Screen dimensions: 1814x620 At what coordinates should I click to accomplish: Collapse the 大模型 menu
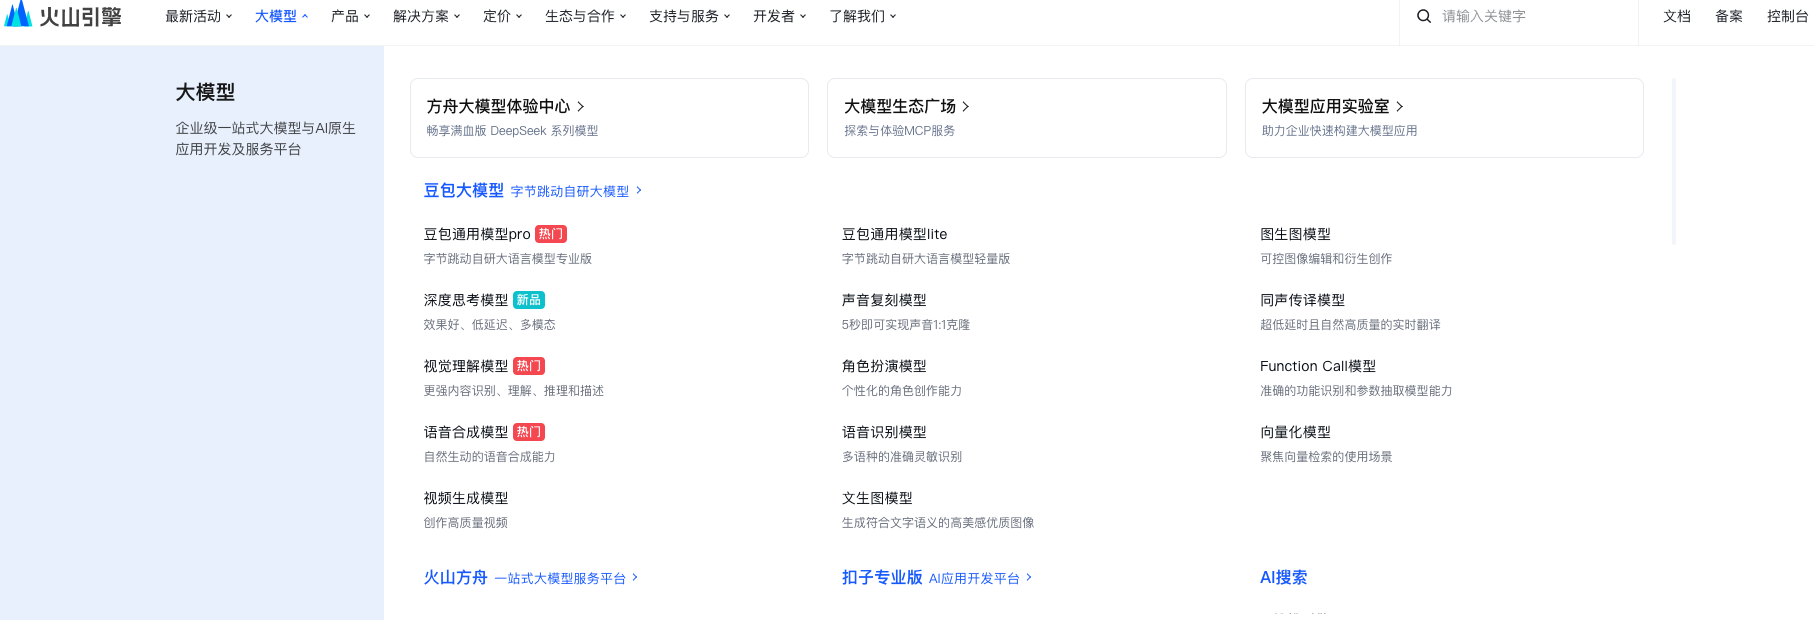pos(281,16)
